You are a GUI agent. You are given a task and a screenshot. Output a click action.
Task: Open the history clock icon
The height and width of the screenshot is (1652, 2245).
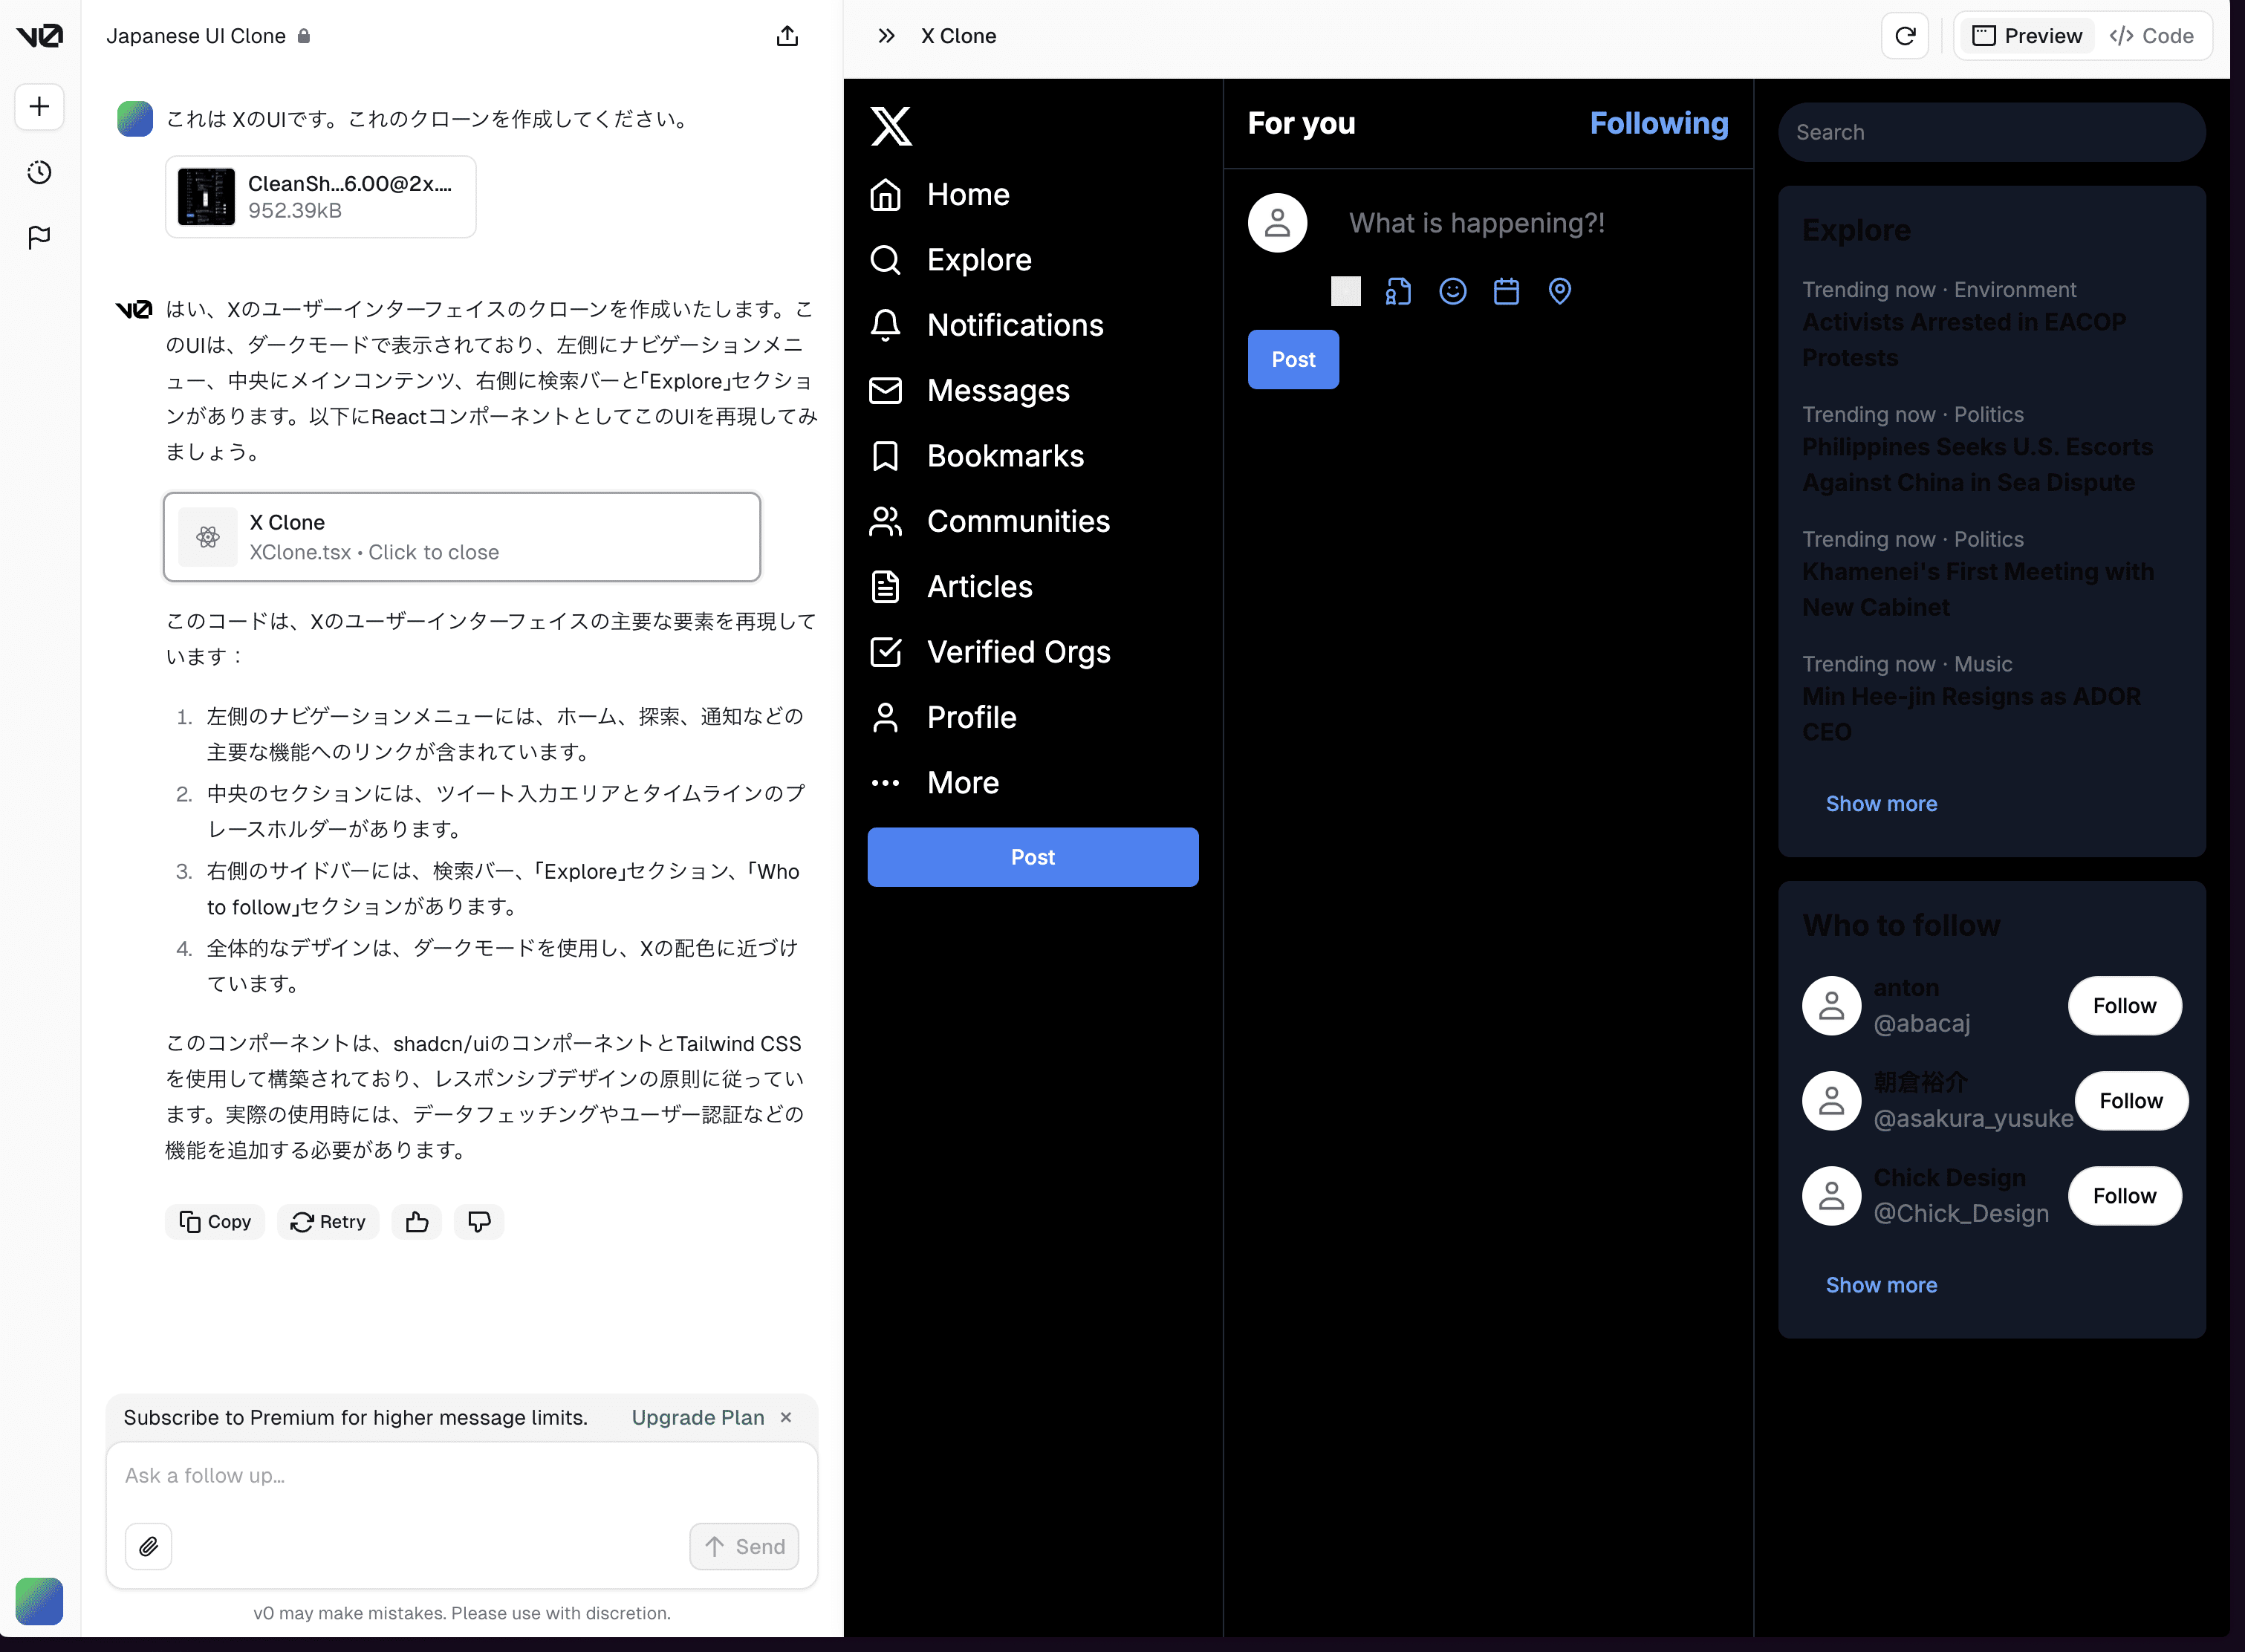pos(39,172)
